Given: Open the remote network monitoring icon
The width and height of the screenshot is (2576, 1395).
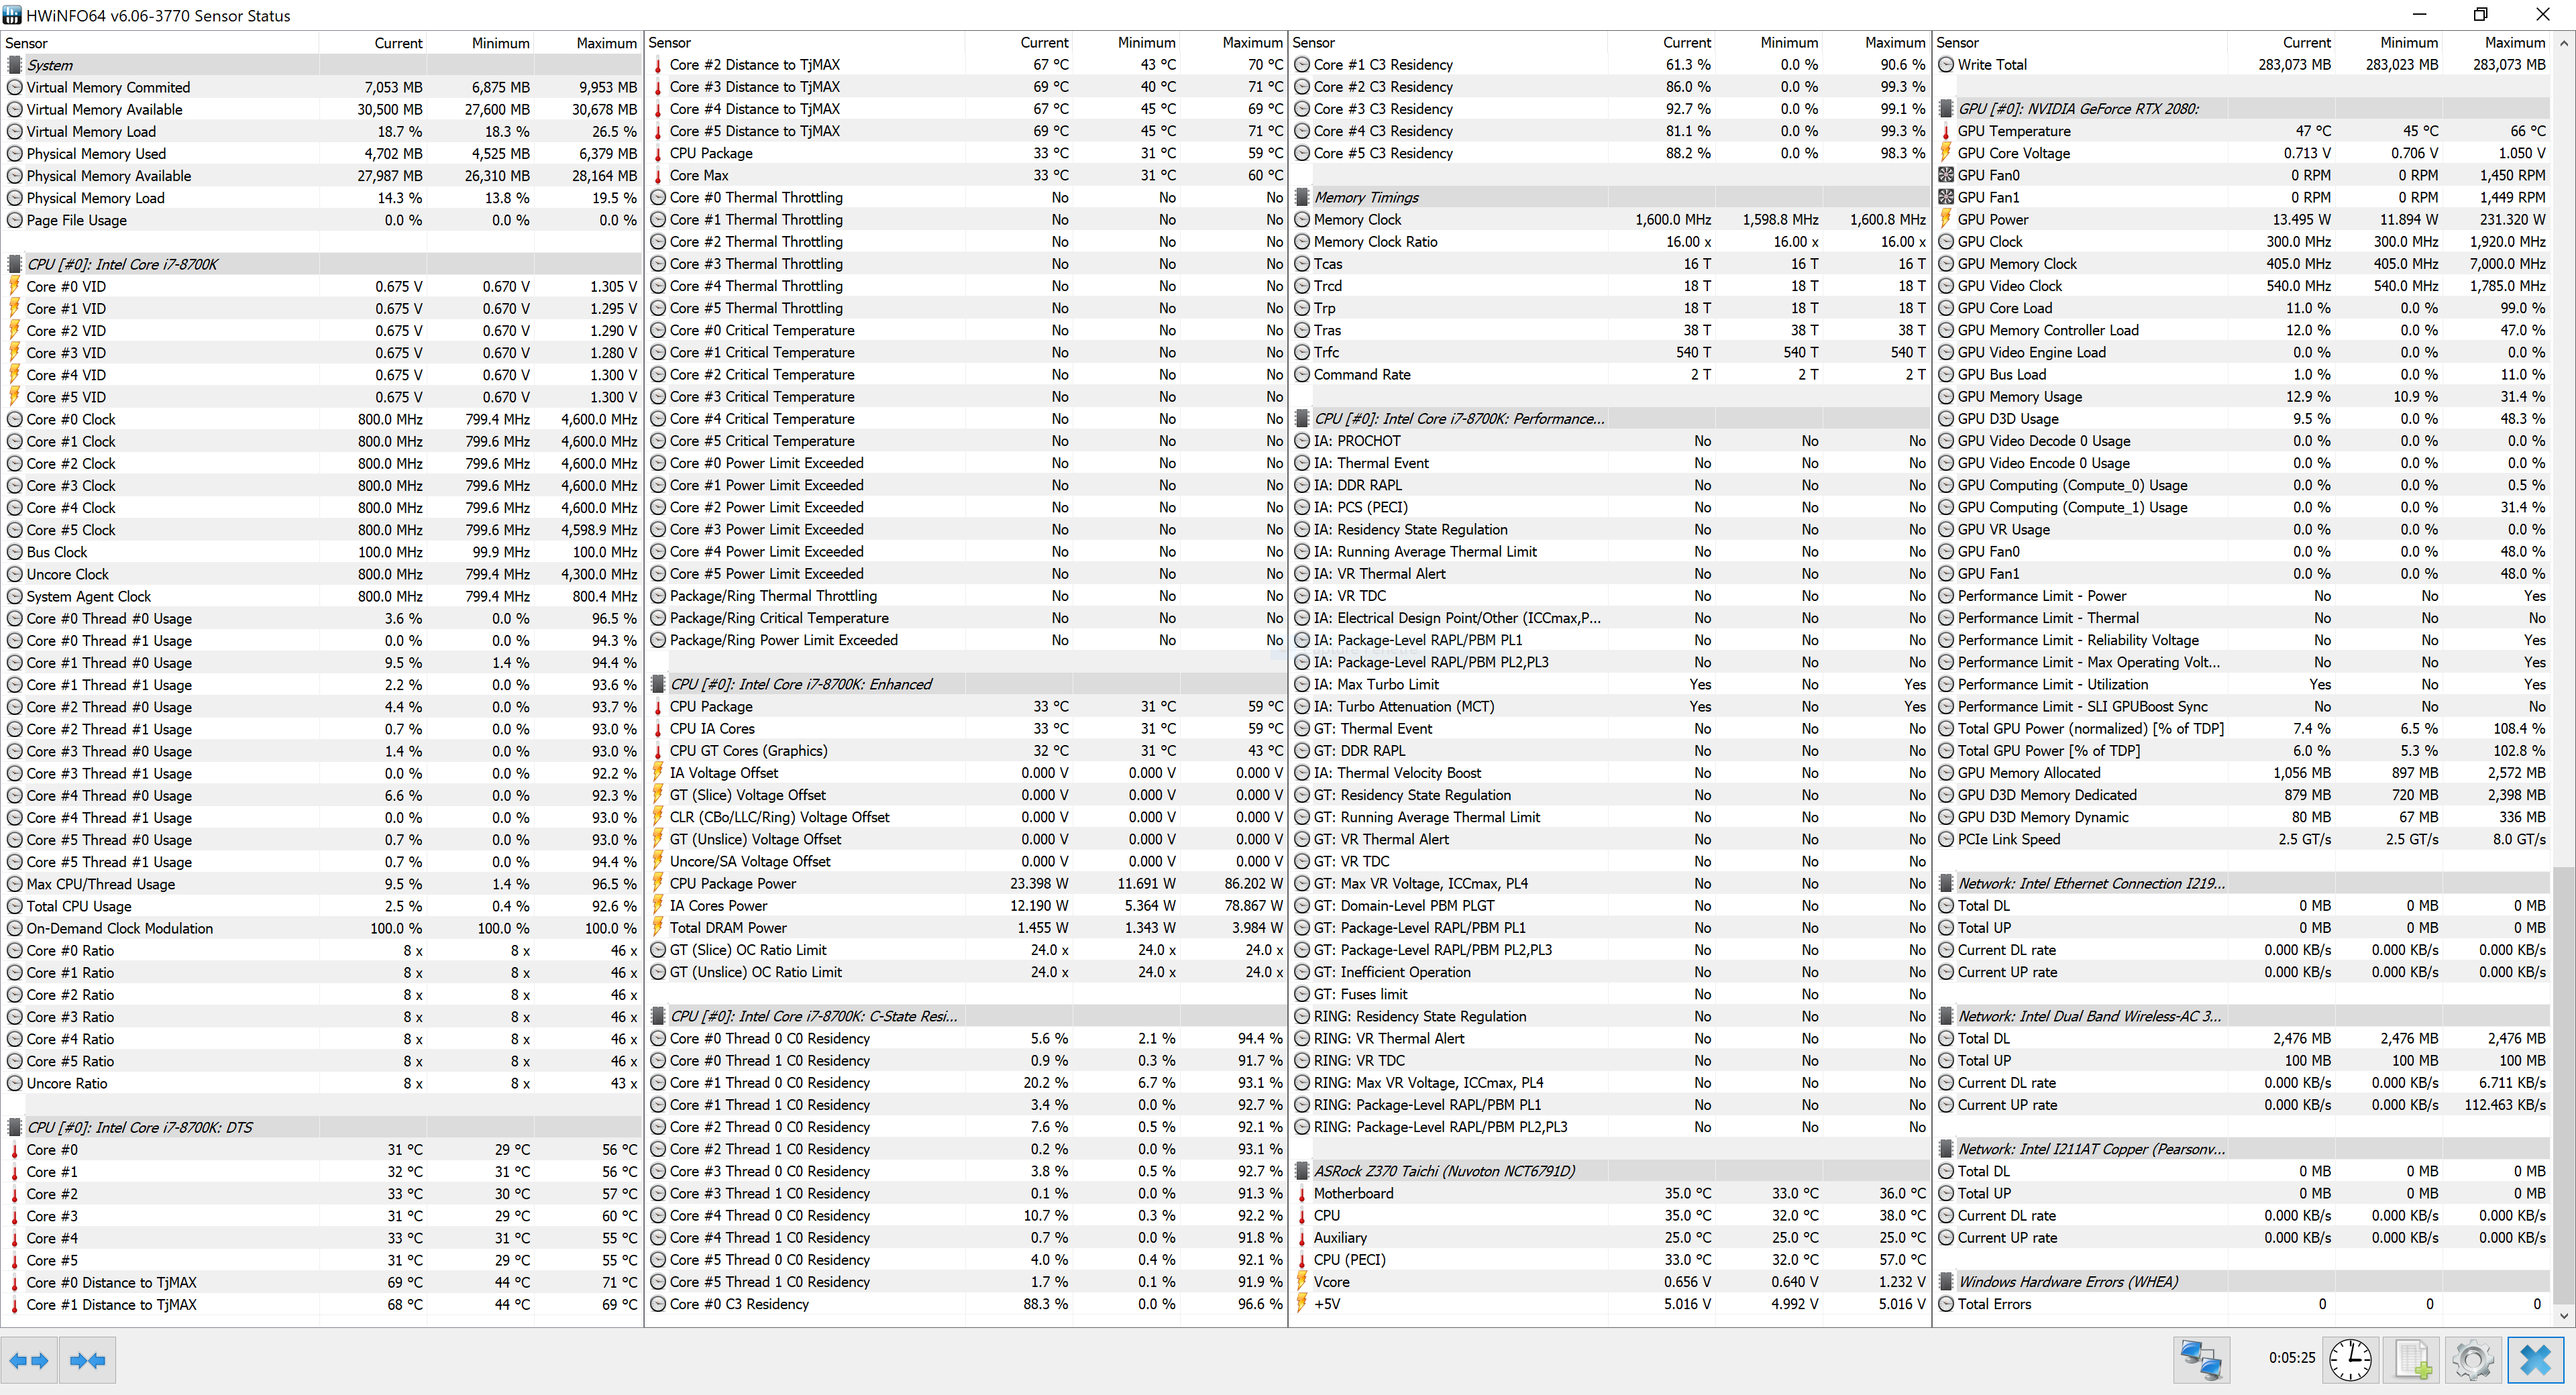Looking at the screenshot, I should (2200, 1360).
